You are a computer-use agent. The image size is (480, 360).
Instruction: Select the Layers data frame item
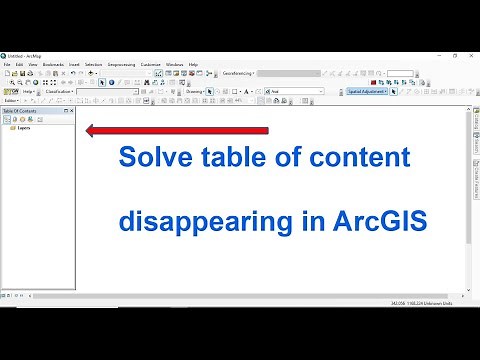point(20,128)
